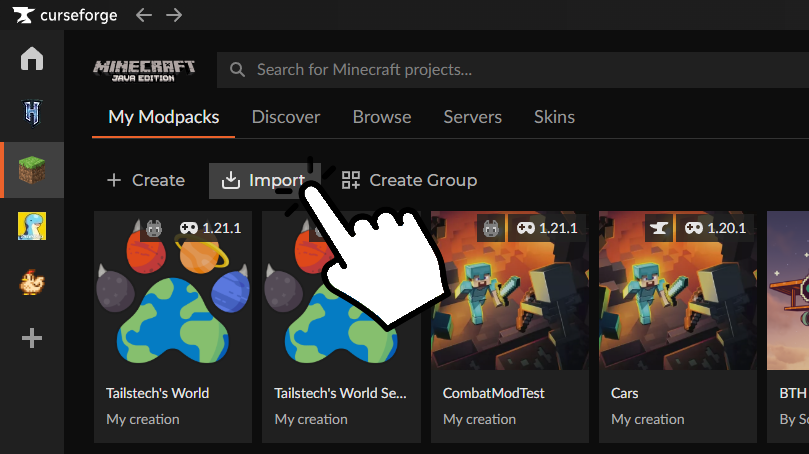Click My creation under Tailstech's World

[x=143, y=419]
